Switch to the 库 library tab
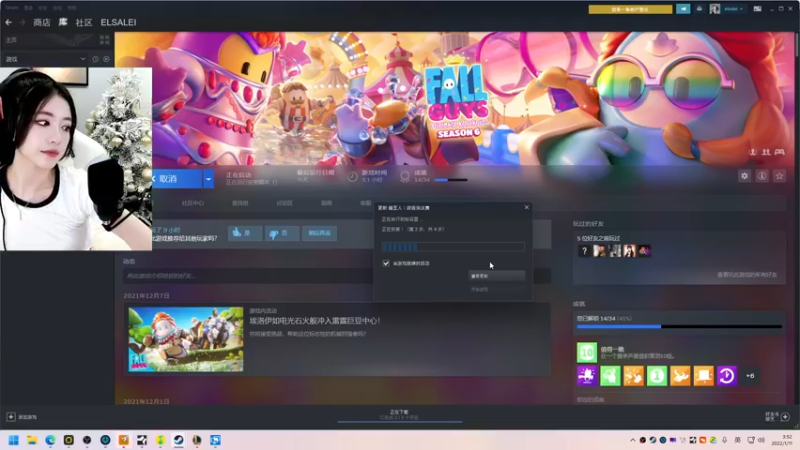This screenshot has height=450, width=800. click(63, 22)
